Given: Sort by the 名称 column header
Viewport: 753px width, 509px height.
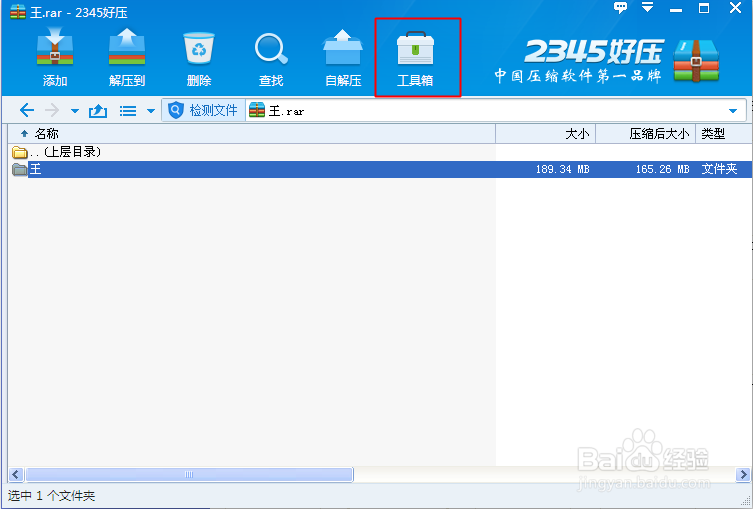Looking at the screenshot, I should 252,134.
